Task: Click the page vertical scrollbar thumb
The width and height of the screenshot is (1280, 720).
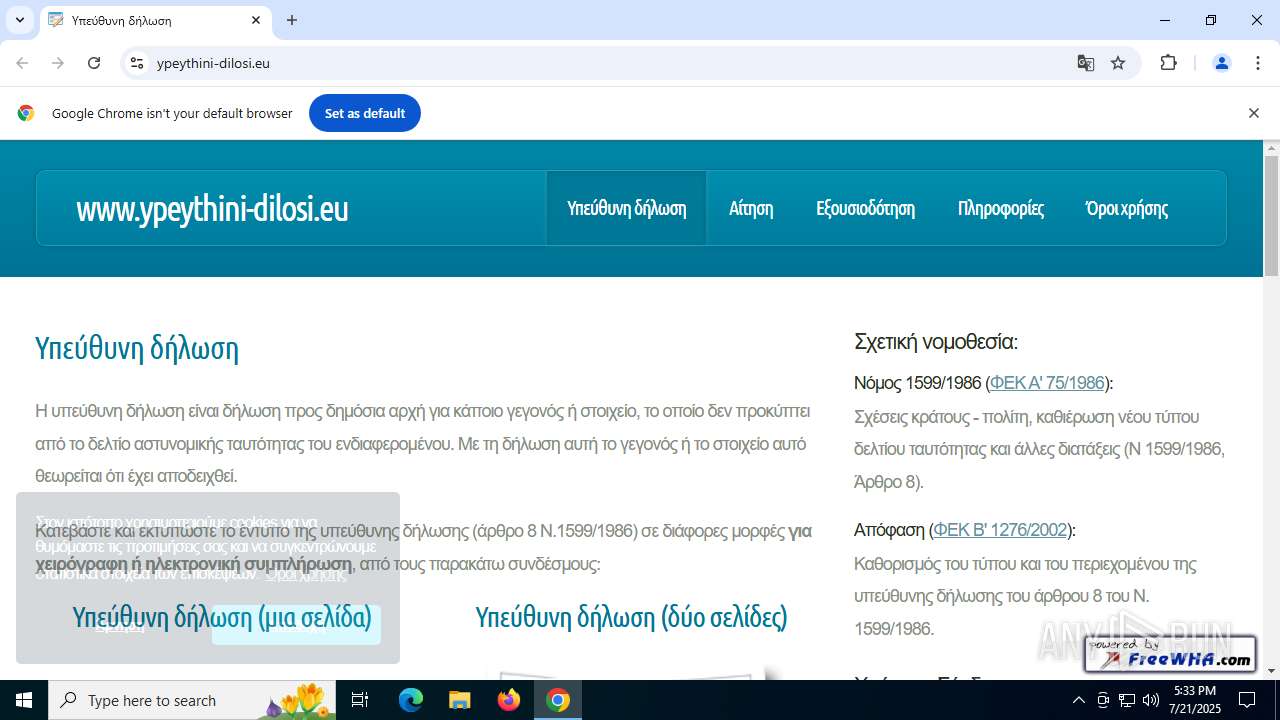Action: point(1271,215)
